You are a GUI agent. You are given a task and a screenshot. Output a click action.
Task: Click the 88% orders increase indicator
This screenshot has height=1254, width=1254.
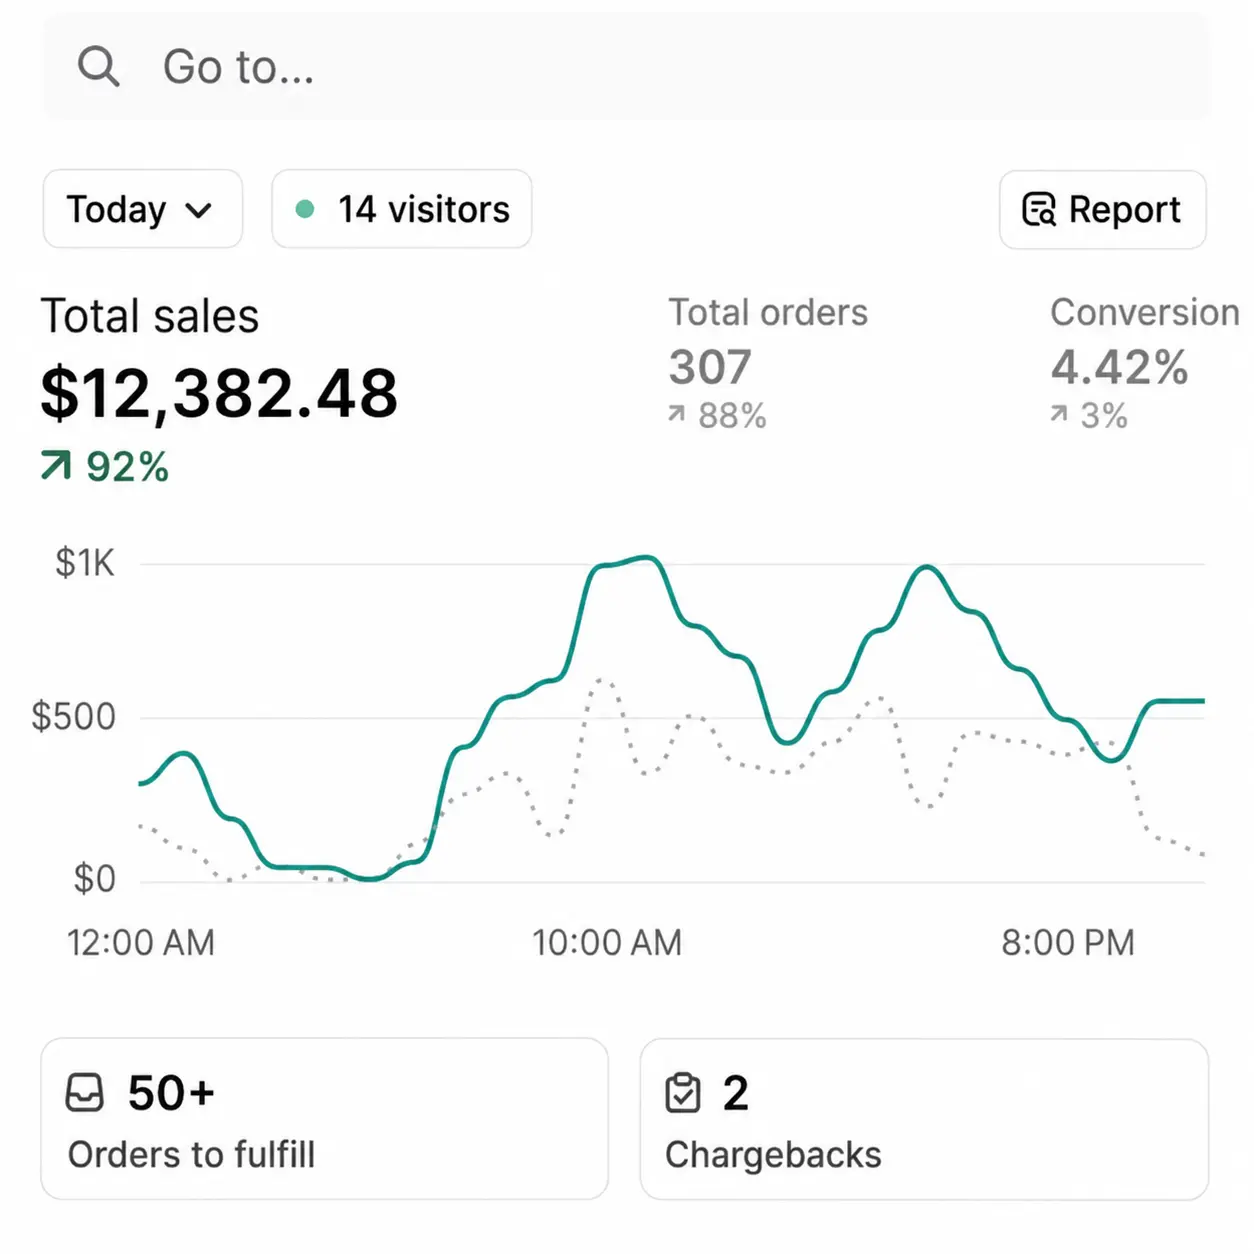tap(718, 415)
